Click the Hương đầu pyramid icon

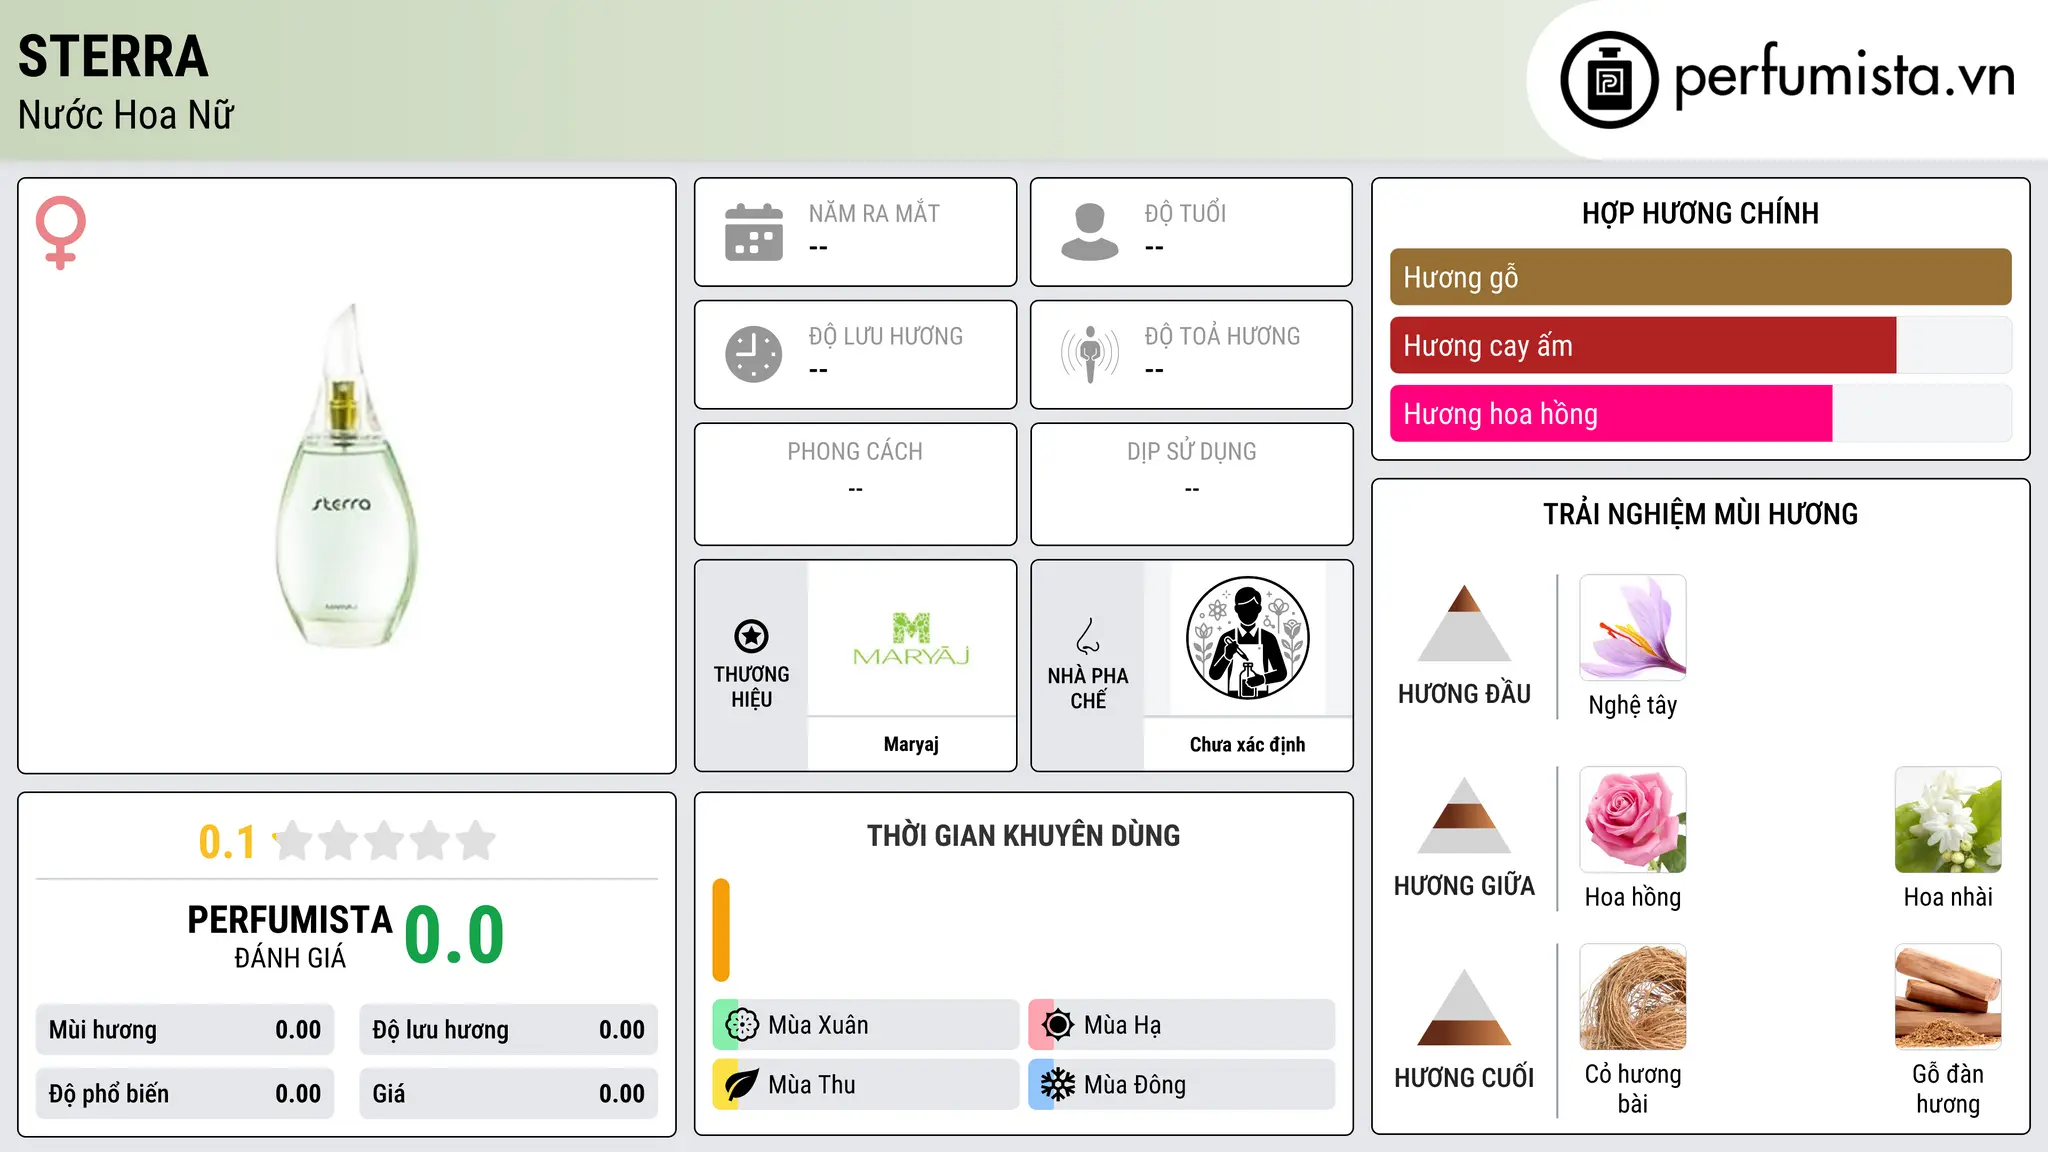[1464, 623]
